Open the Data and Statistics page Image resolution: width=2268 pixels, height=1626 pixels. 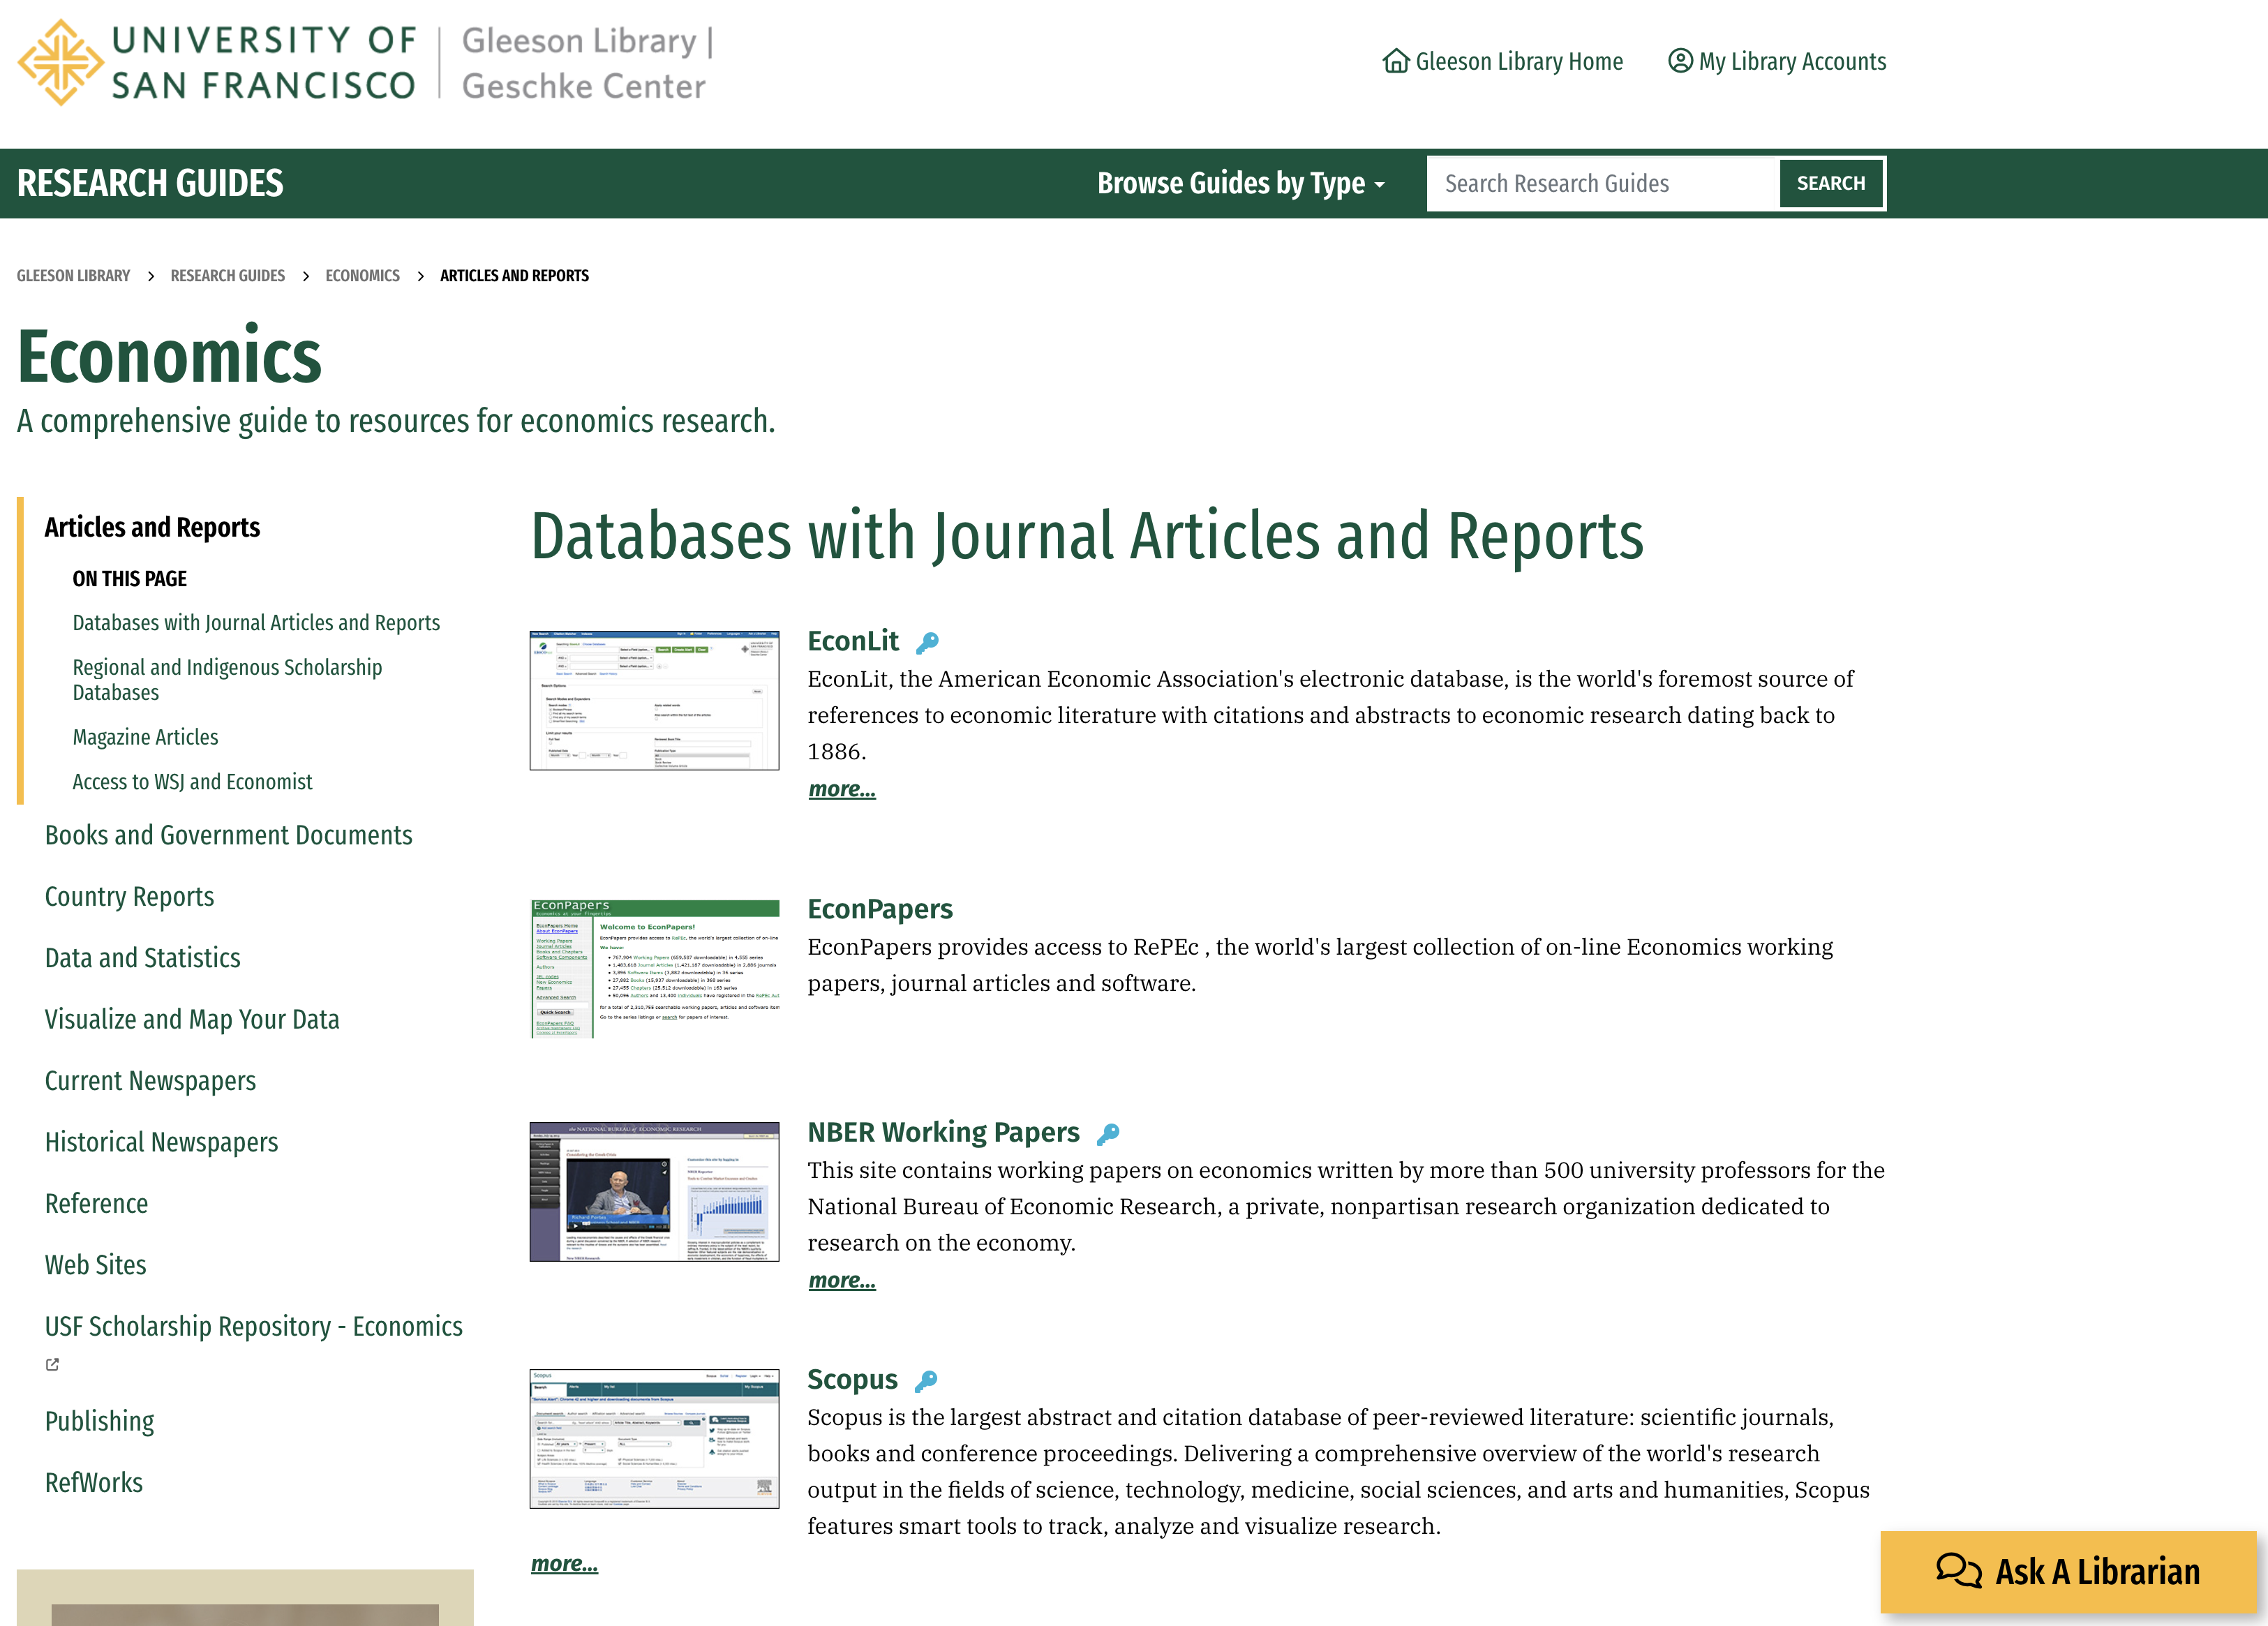pos(142,958)
